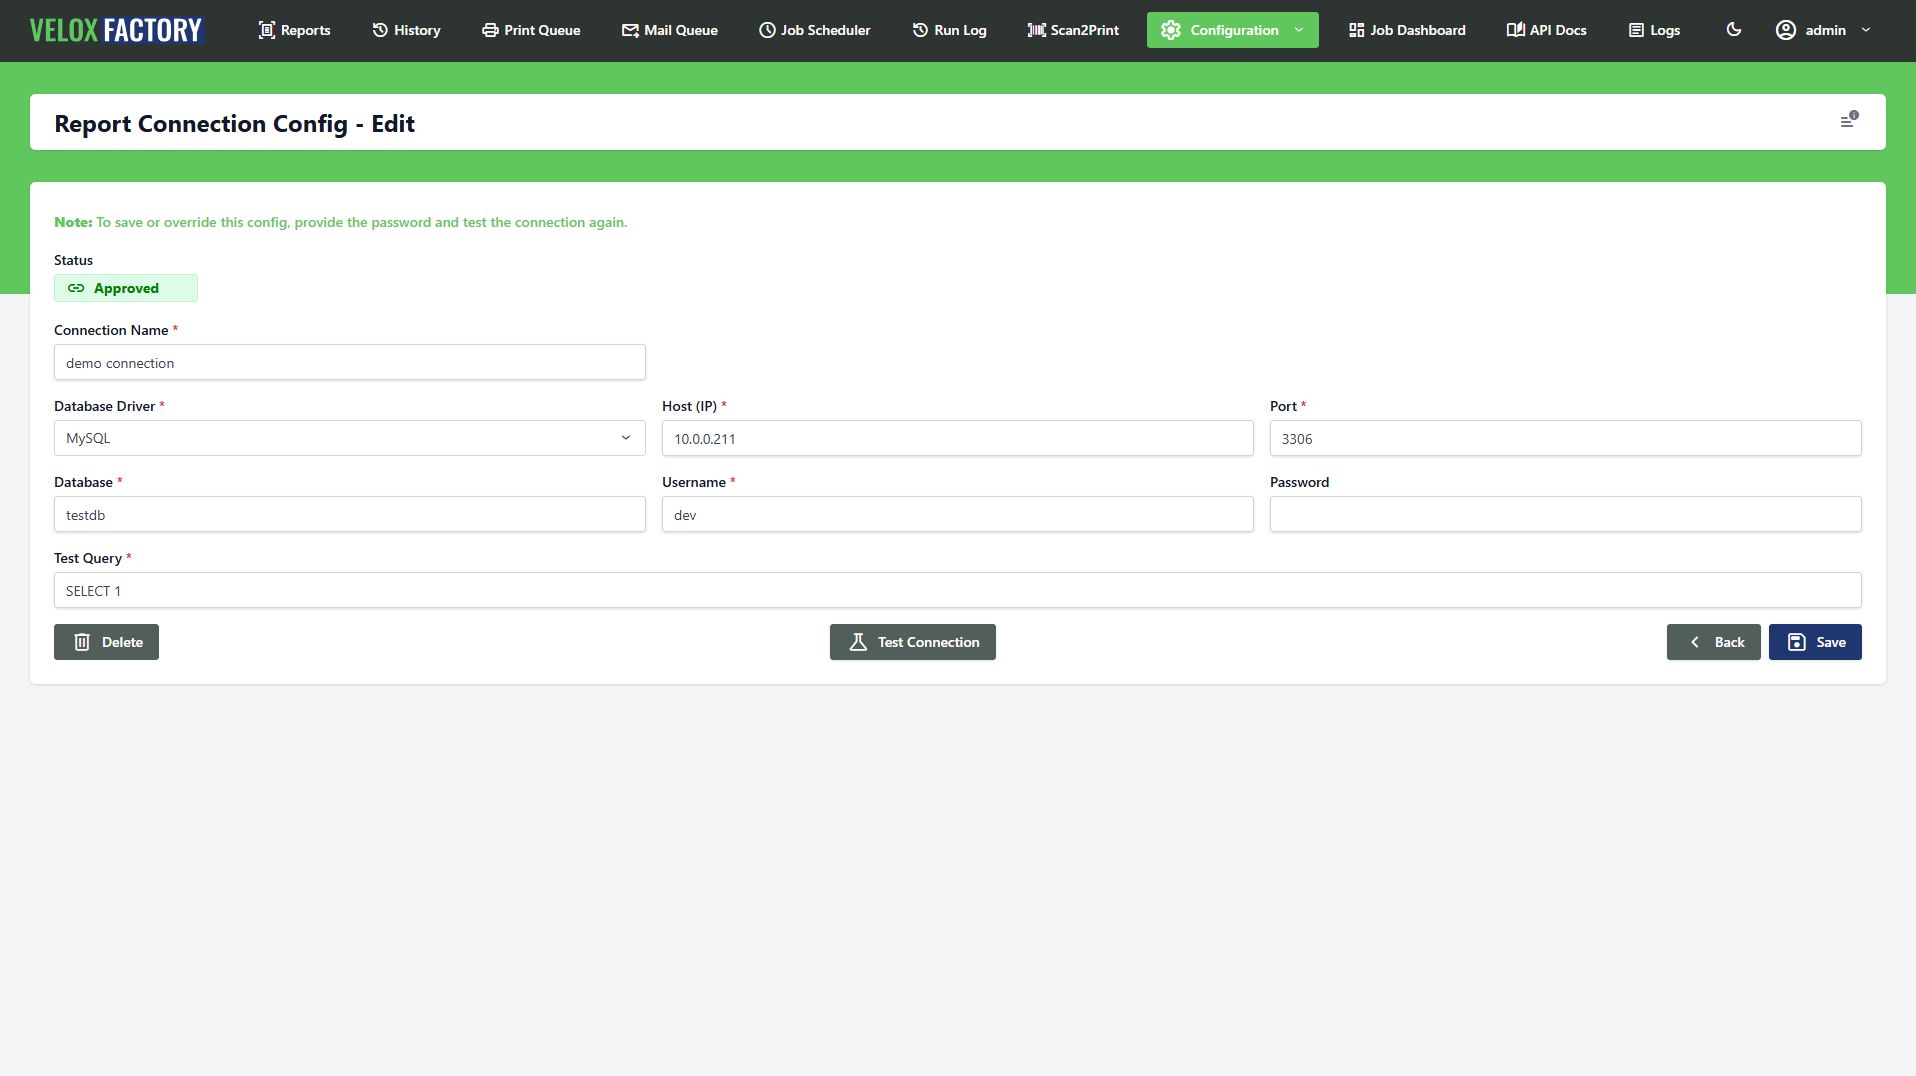This screenshot has height=1076, width=1916.
Task: Open the Job Dashboard menu item
Action: pos(1407,30)
